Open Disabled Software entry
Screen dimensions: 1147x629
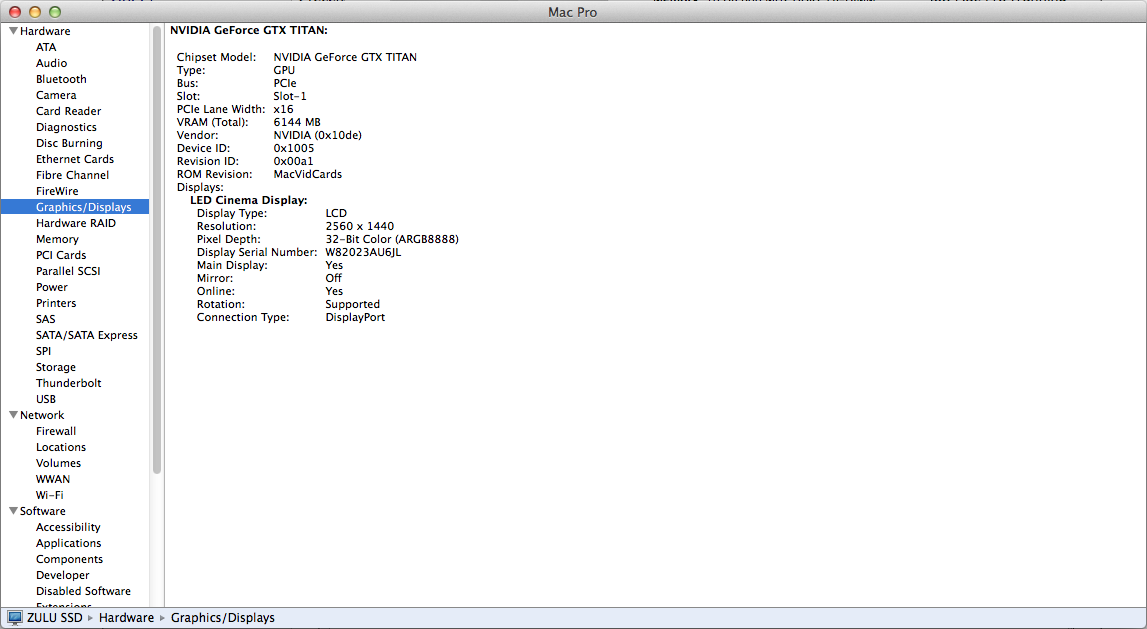[x=83, y=591]
